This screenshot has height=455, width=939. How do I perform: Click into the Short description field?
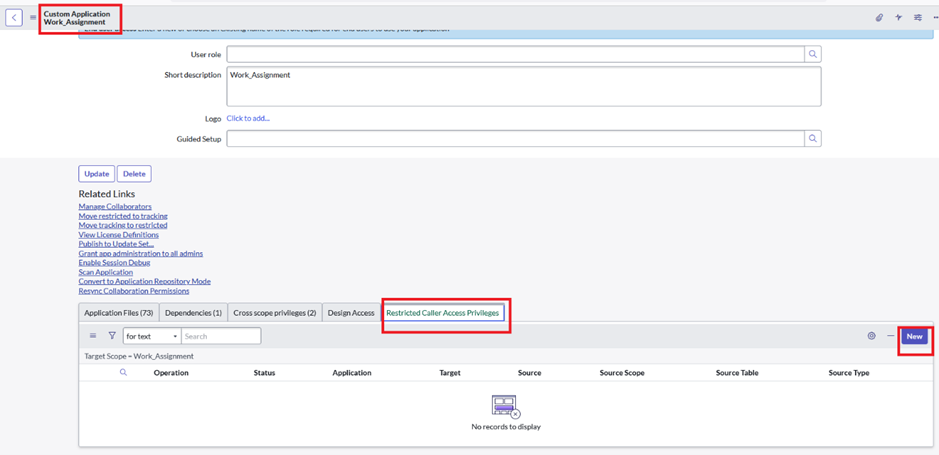coord(523,86)
